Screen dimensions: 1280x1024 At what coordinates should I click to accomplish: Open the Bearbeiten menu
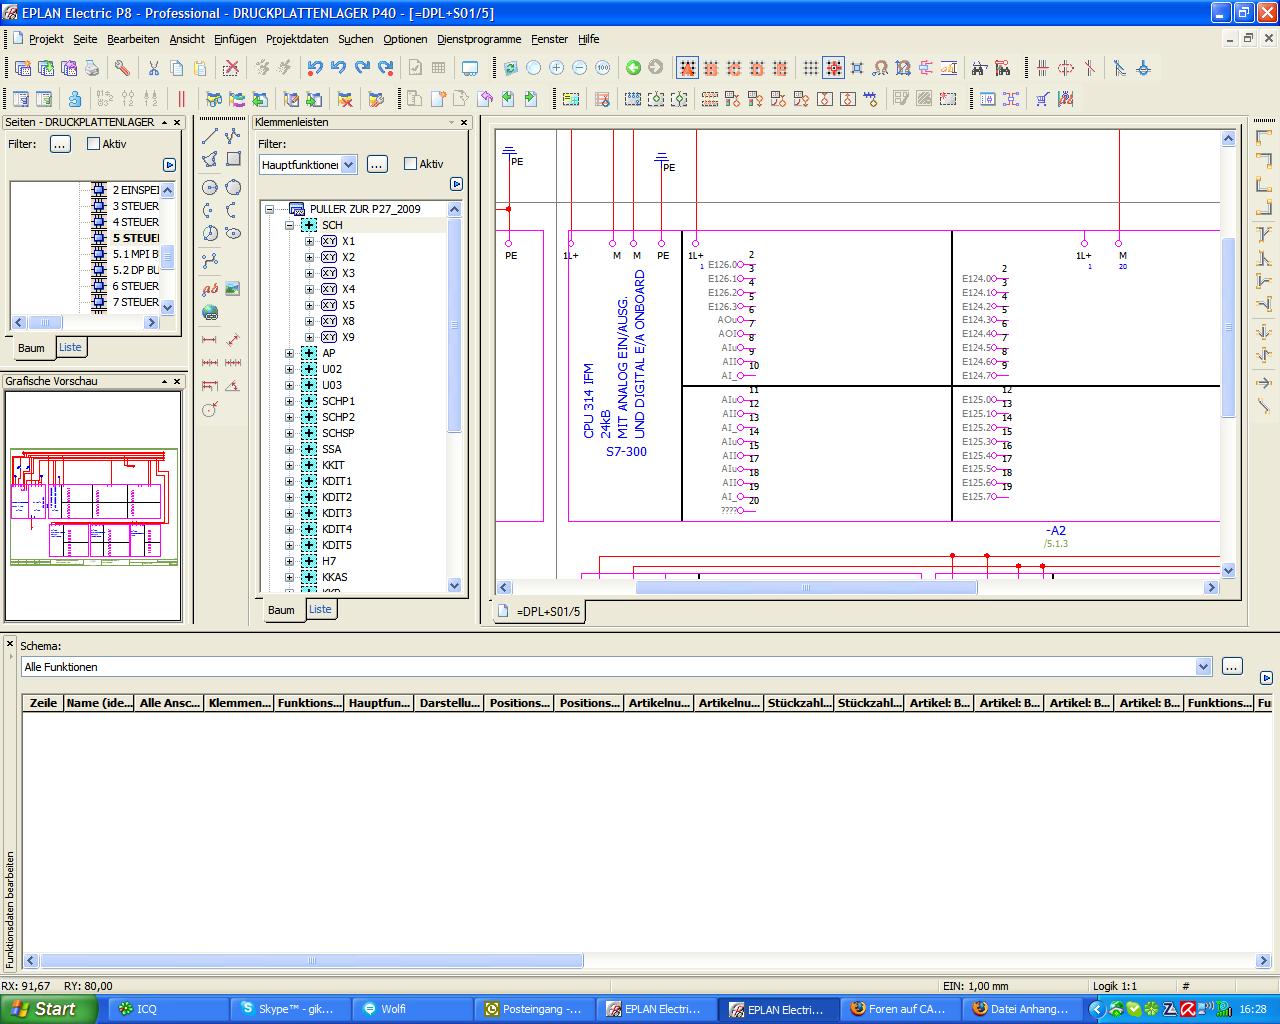pyautogui.click(x=133, y=39)
